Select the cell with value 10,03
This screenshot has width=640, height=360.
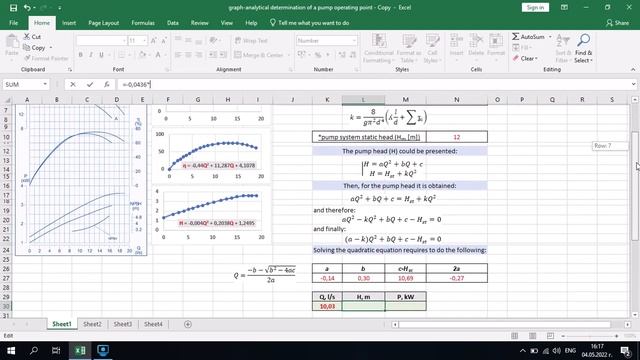point(327,306)
